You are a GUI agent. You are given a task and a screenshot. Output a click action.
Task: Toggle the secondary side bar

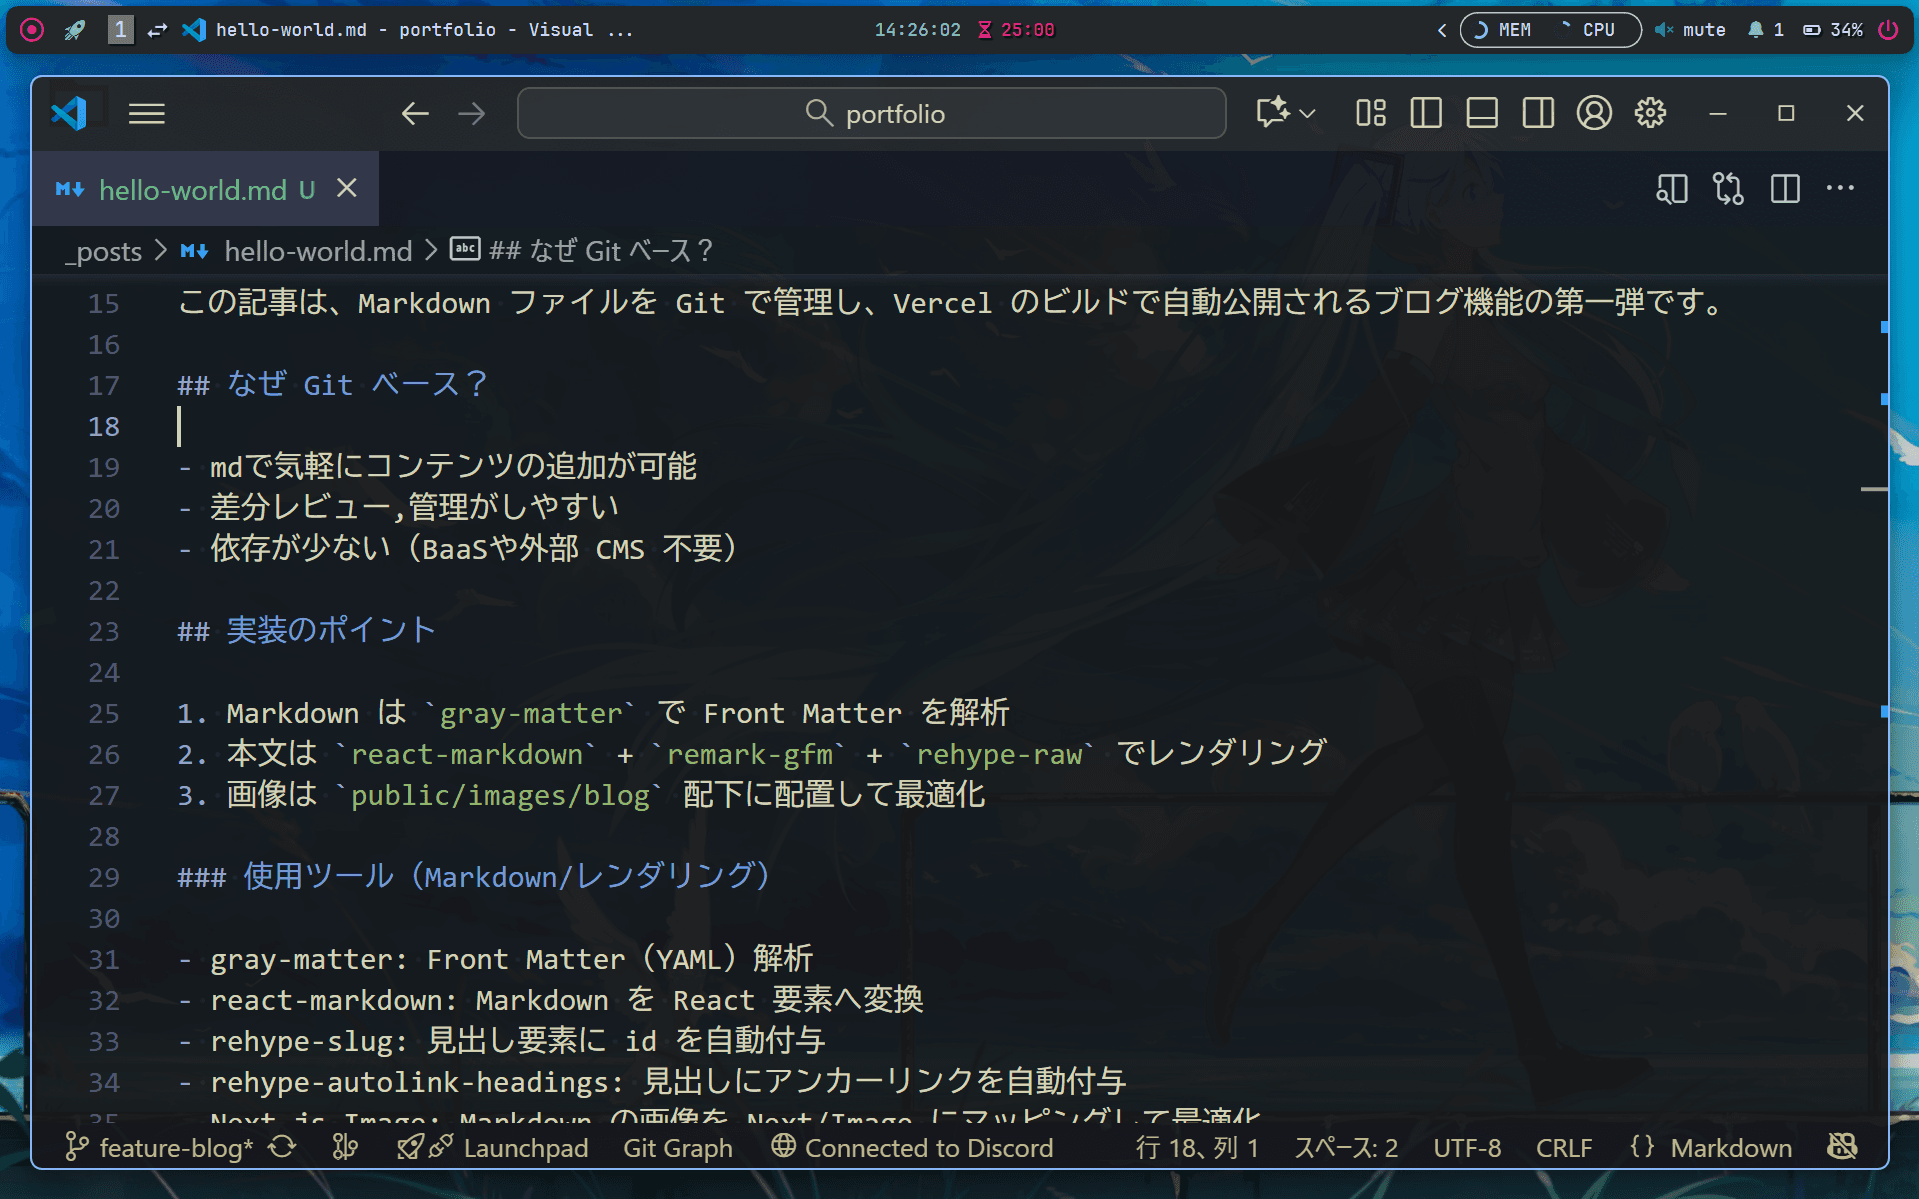tap(1538, 114)
